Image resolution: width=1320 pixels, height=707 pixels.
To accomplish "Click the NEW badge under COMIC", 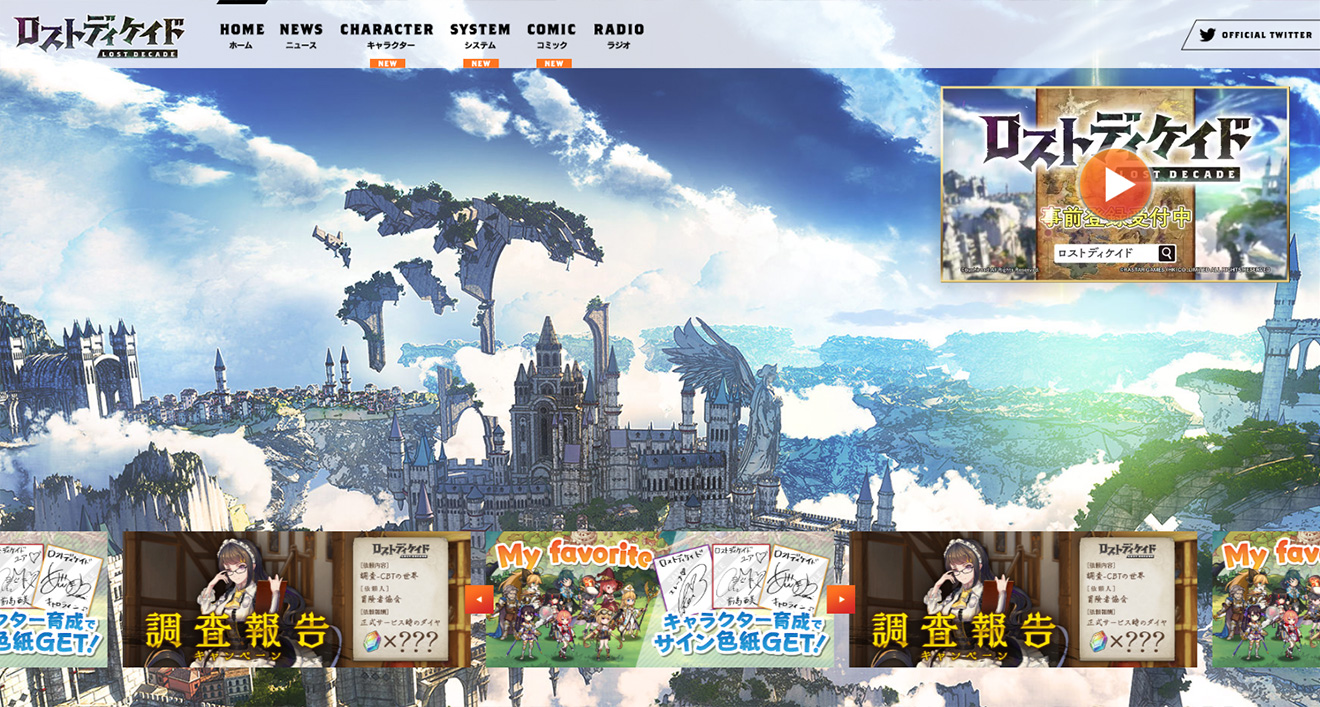I will pos(553,63).
